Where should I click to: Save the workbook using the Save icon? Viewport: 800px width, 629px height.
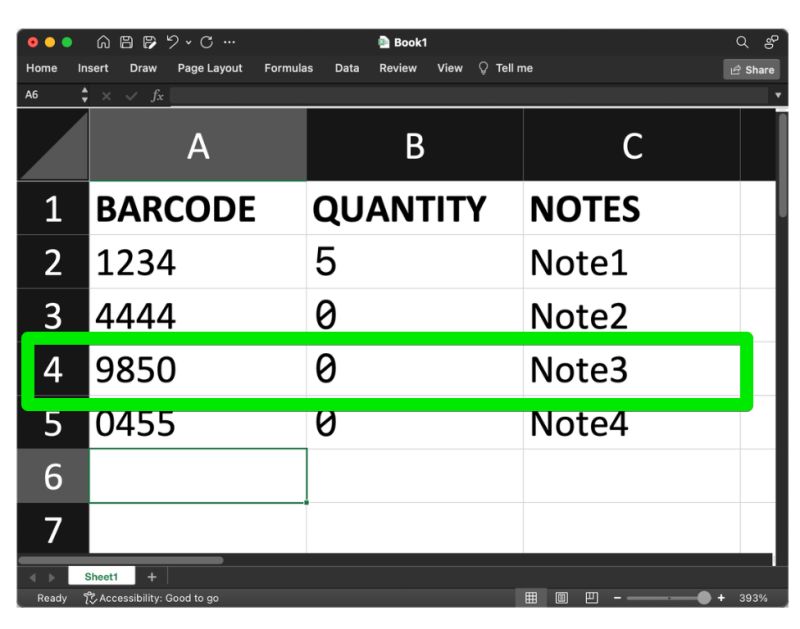tap(127, 42)
